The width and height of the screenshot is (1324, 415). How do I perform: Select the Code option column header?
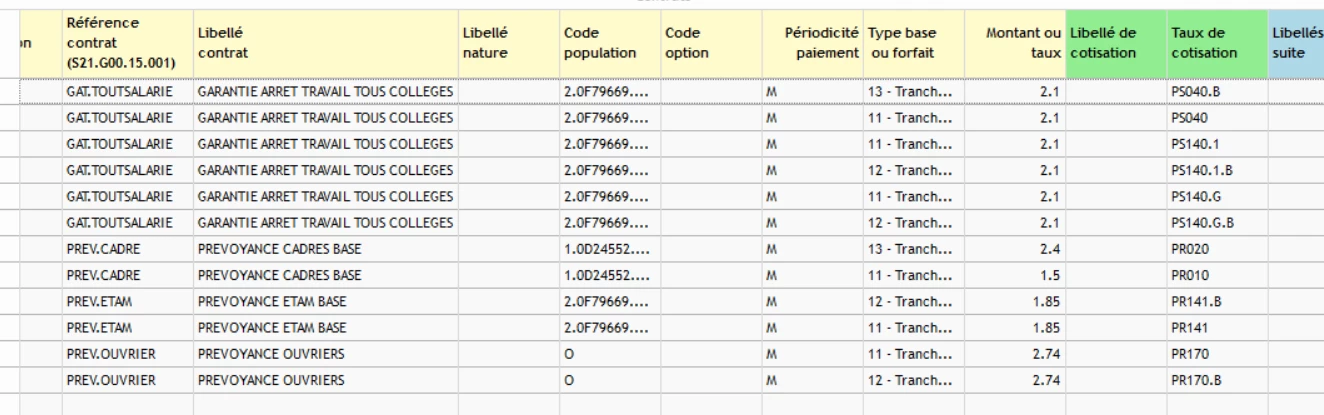coord(710,43)
